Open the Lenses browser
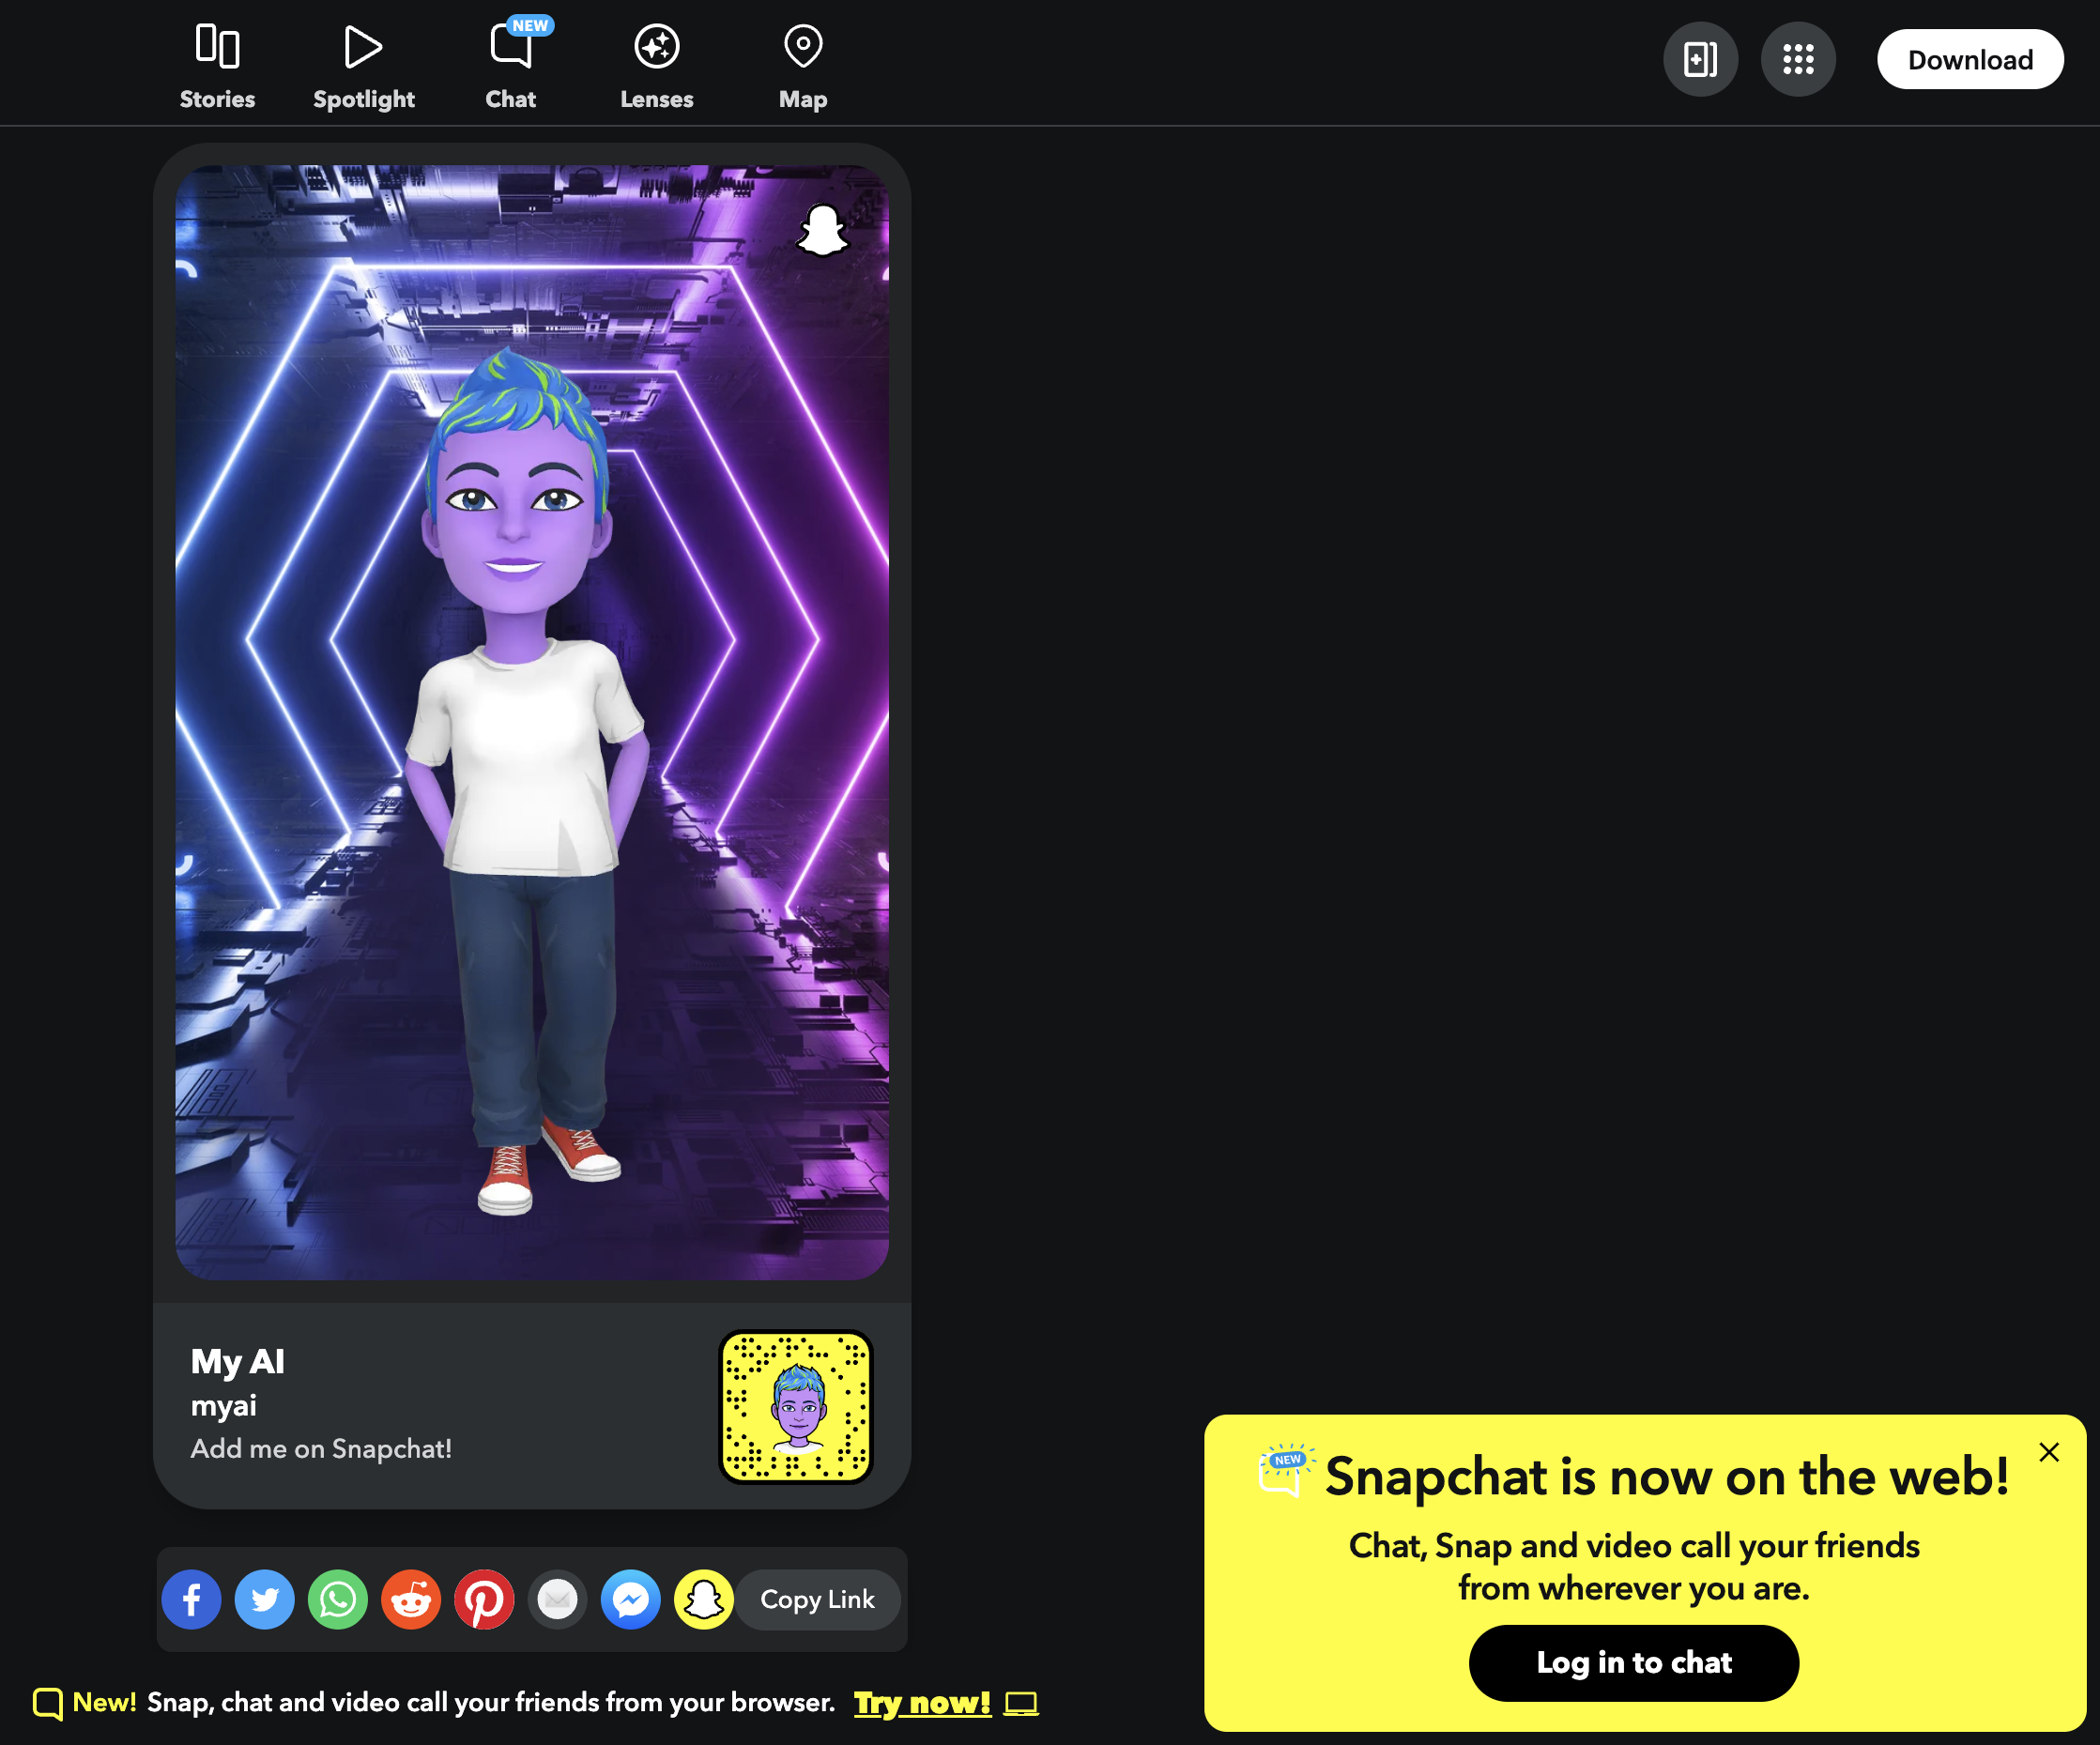The height and width of the screenshot is (1745, 2100). point(656,61)
